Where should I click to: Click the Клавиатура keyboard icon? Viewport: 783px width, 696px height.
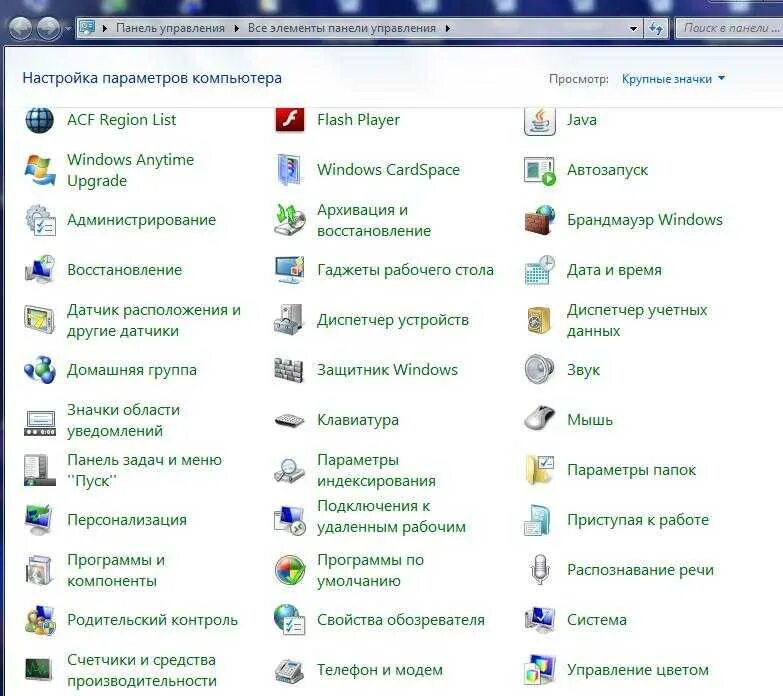coord(290,420)
